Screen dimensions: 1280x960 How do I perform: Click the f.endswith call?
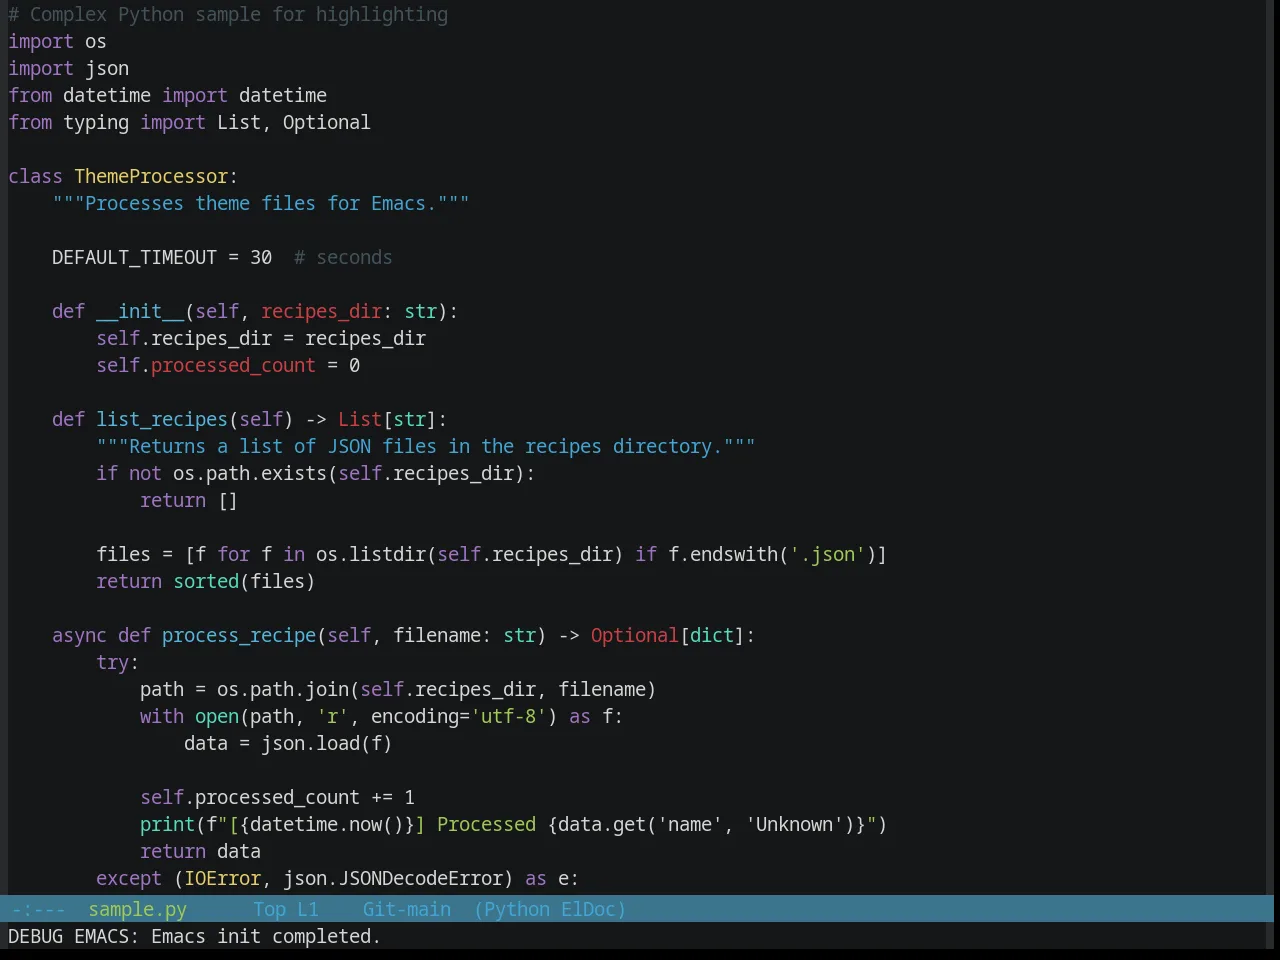pos(723,554)
